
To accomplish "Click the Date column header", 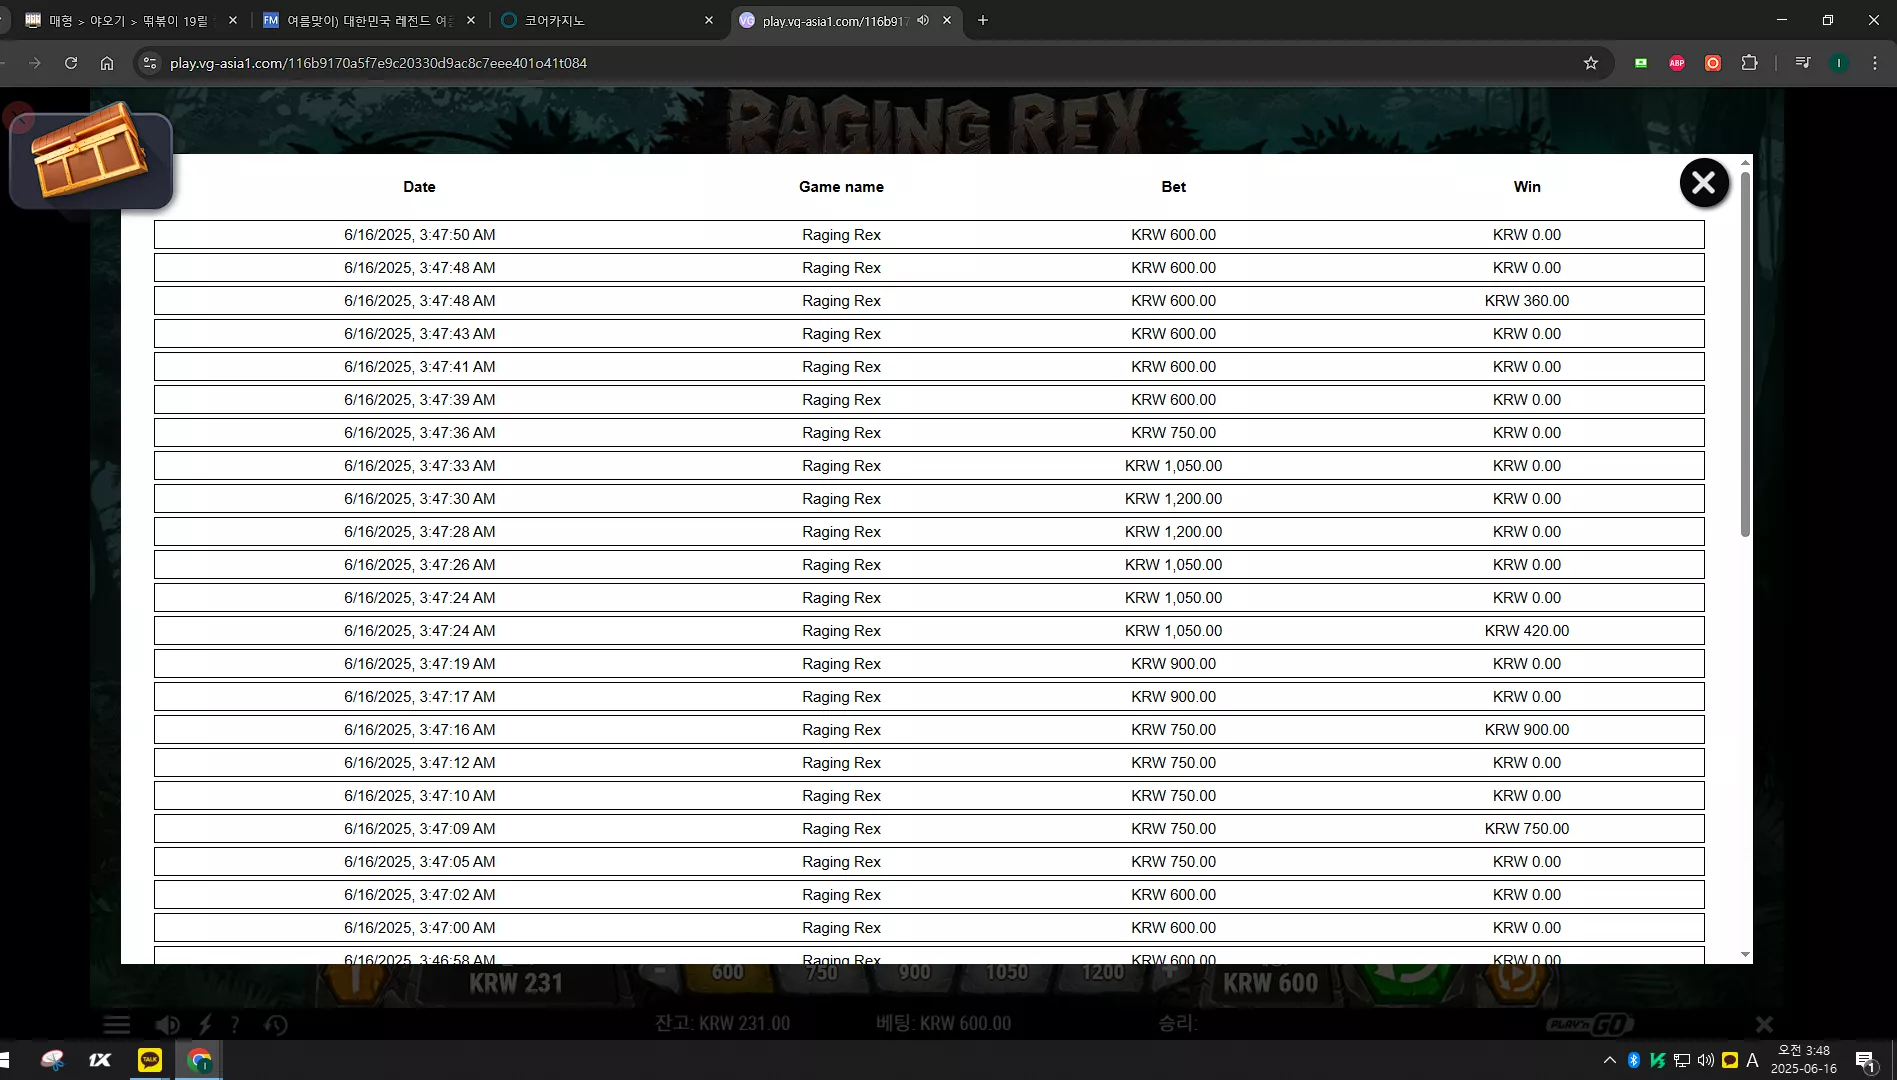I will click(419, 187).
